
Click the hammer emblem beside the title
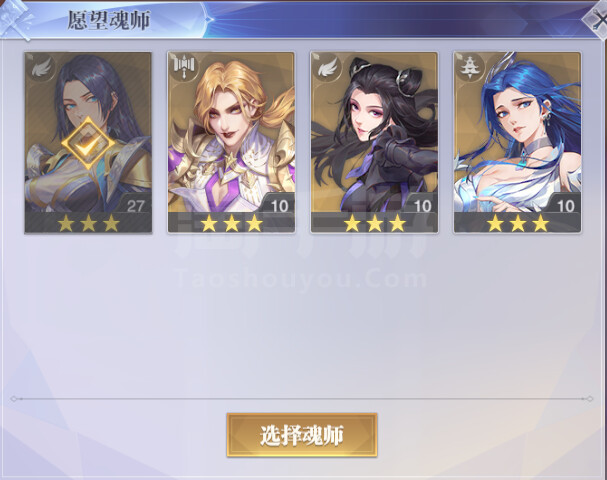(17, 20)
